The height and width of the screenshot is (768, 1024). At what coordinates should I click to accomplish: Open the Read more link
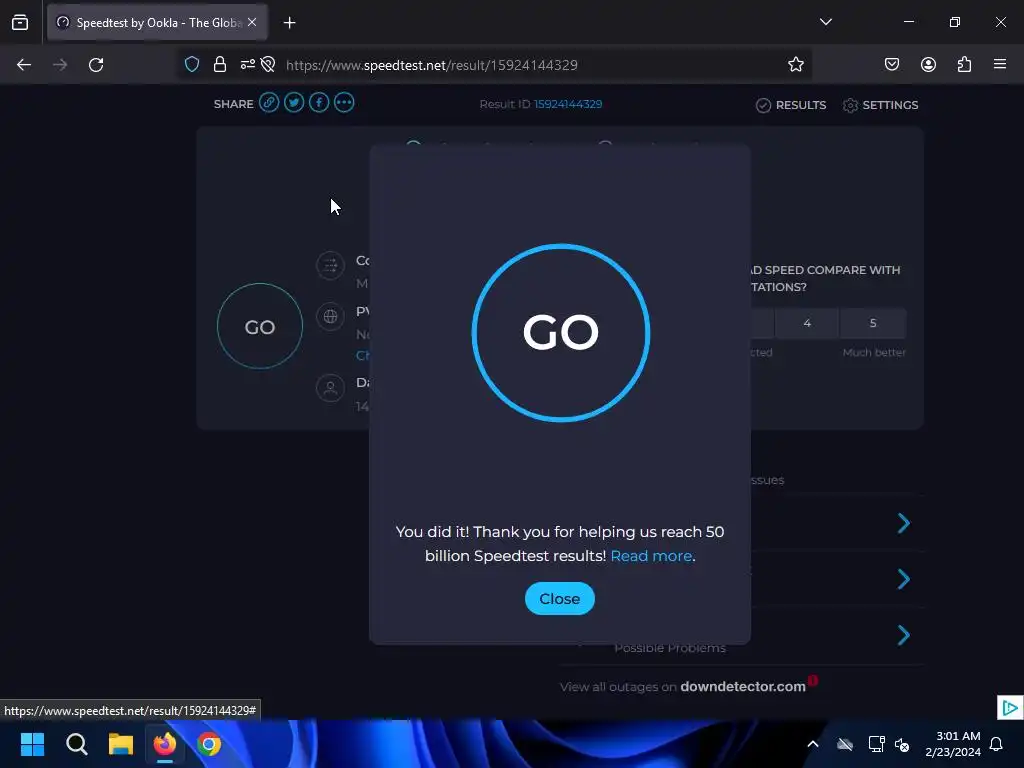(x=651, y=556)
